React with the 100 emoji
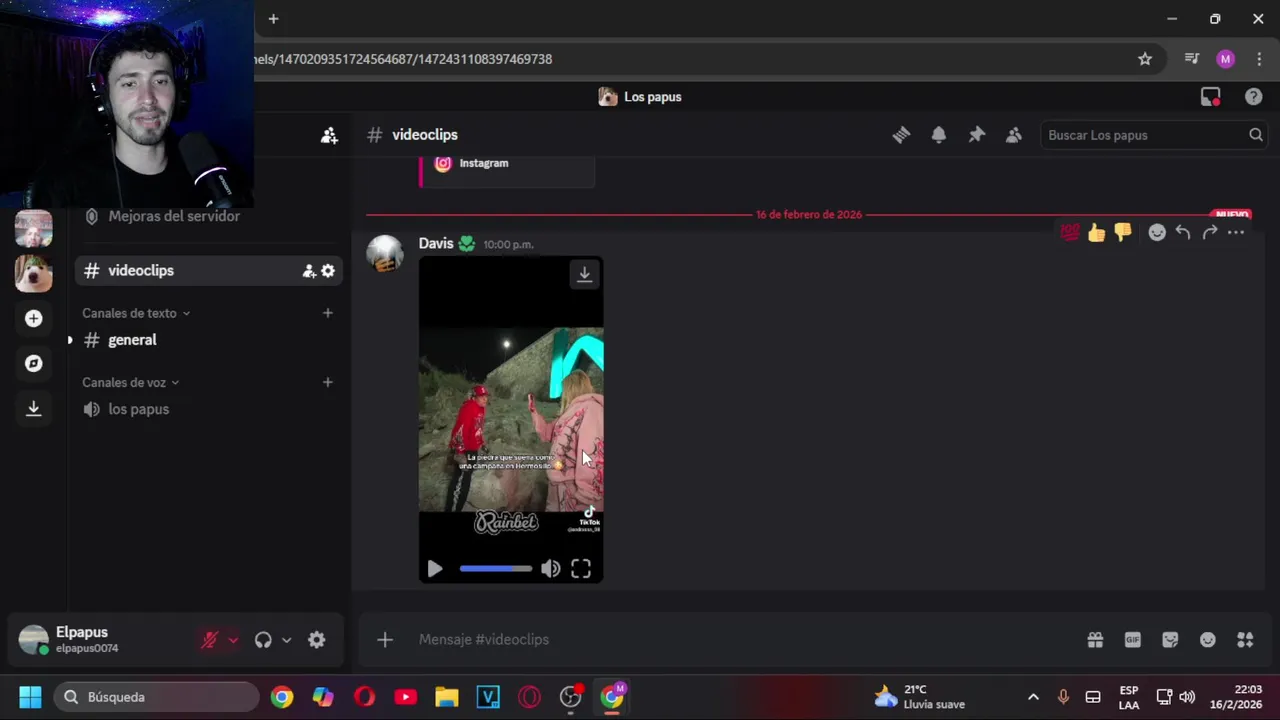The height and width of the screenshot is (720, 1280). 1070,232
